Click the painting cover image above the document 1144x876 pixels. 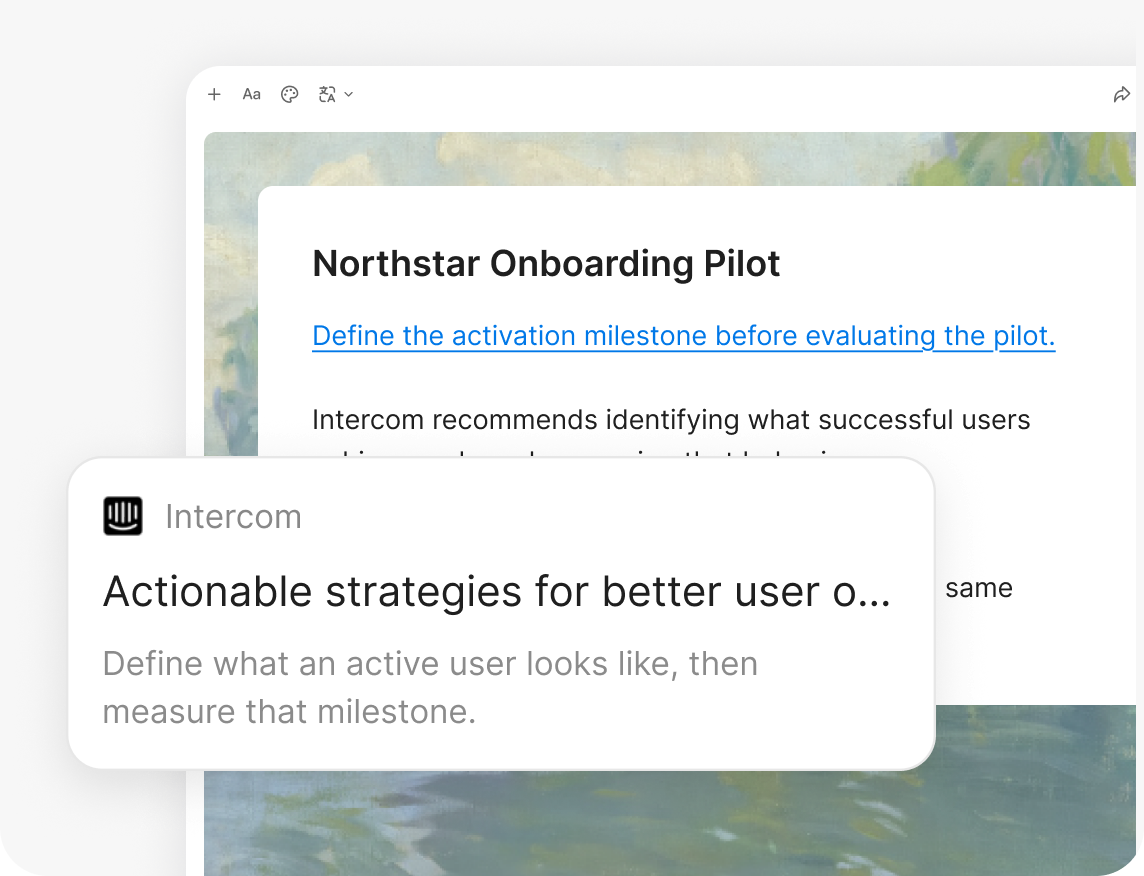[x=670, y=158]
